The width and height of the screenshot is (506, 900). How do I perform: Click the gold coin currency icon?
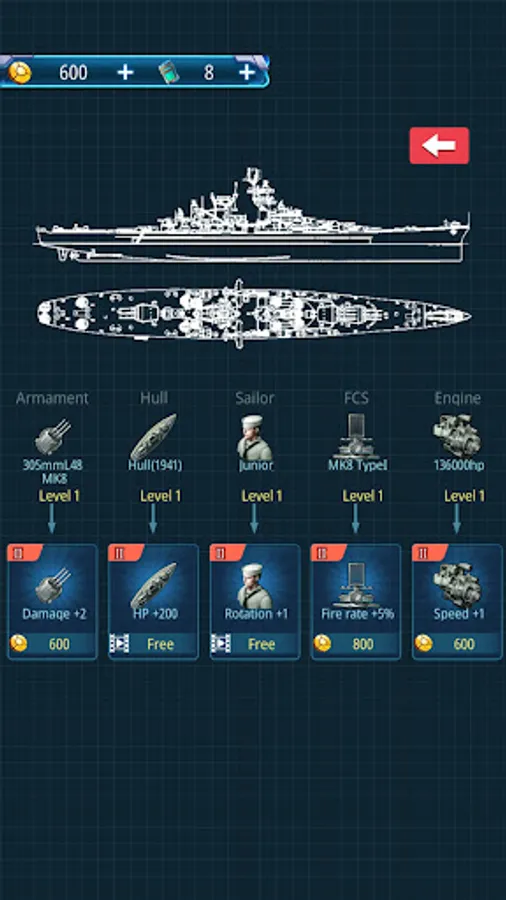pyautogui.click(x=20, y=72)
